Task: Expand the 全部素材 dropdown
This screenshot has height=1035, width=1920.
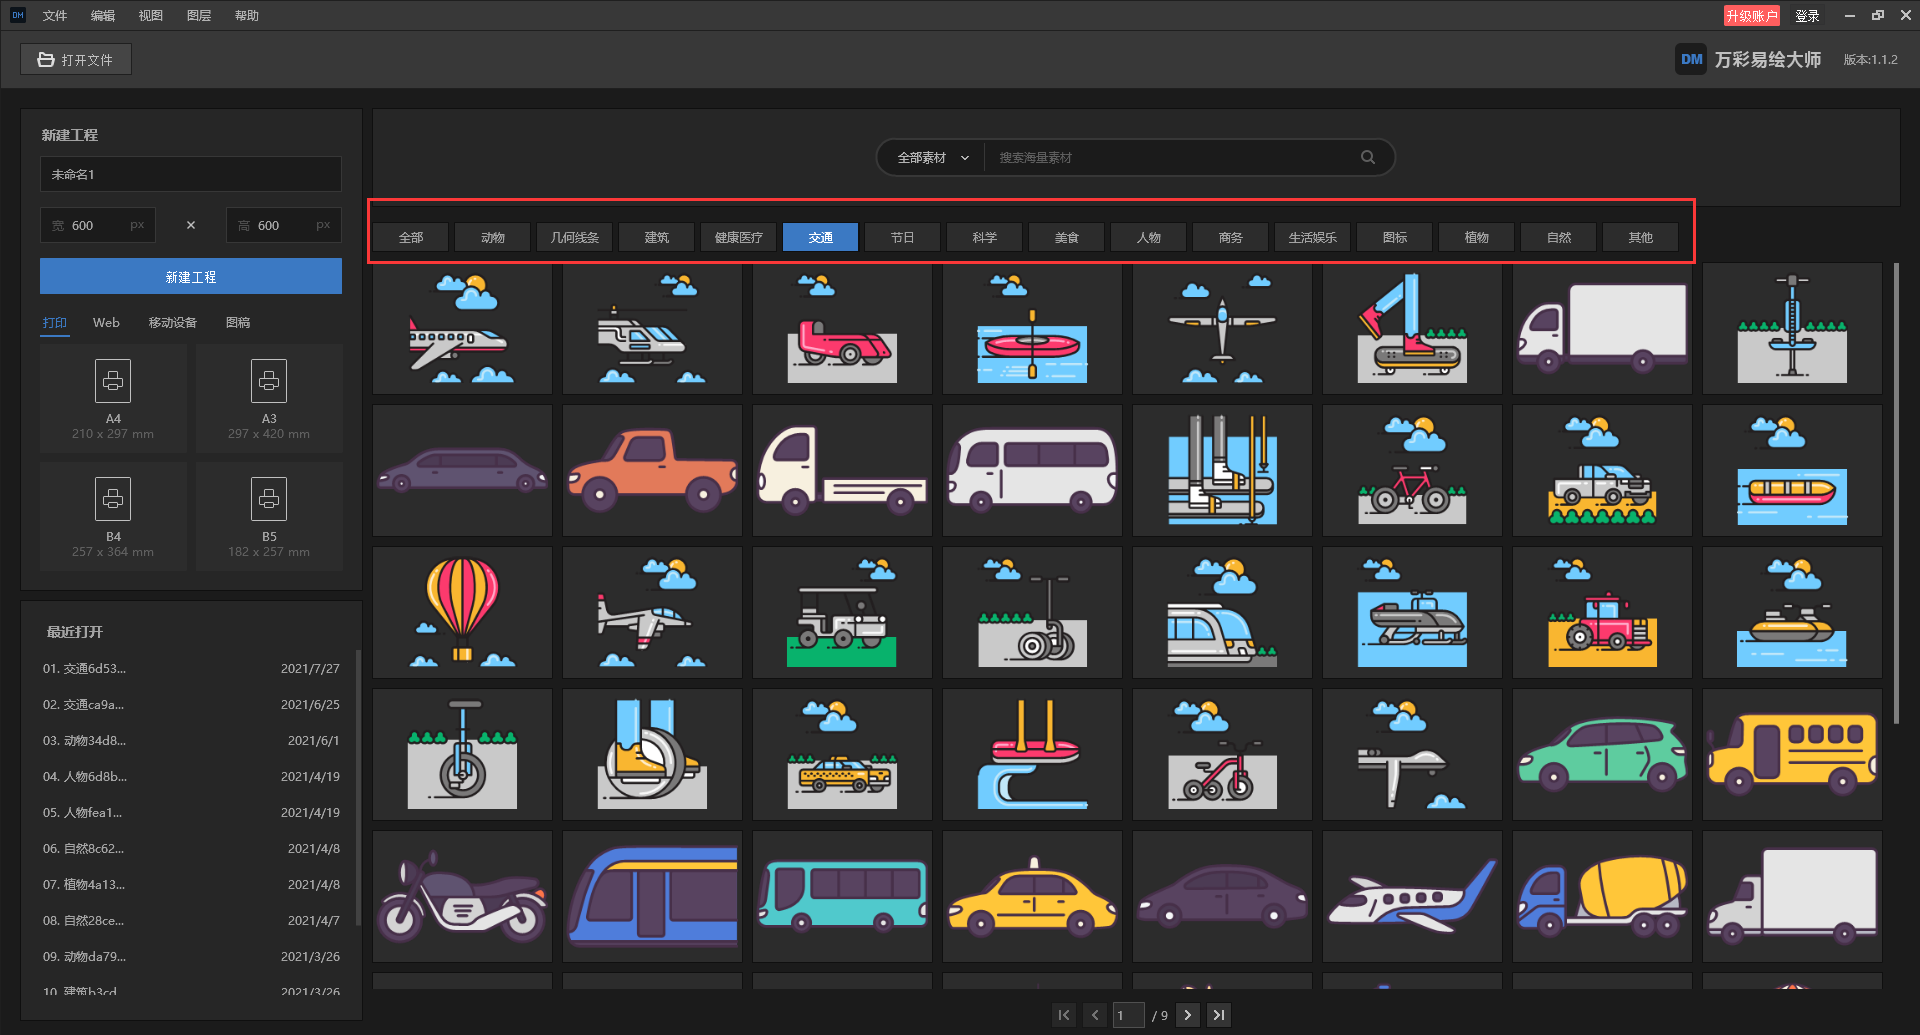Action: [x=932, y=157]
